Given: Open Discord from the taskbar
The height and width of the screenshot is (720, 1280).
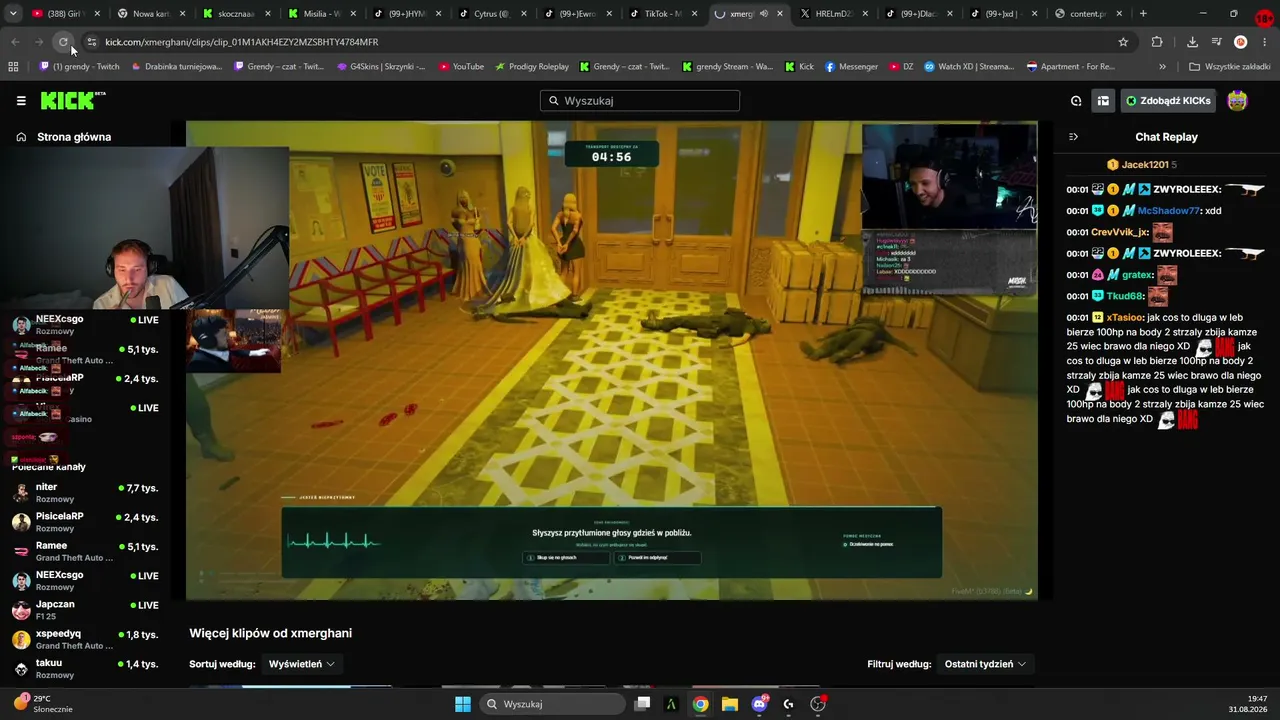Looking at the screenshot, I should pos(759,704).
